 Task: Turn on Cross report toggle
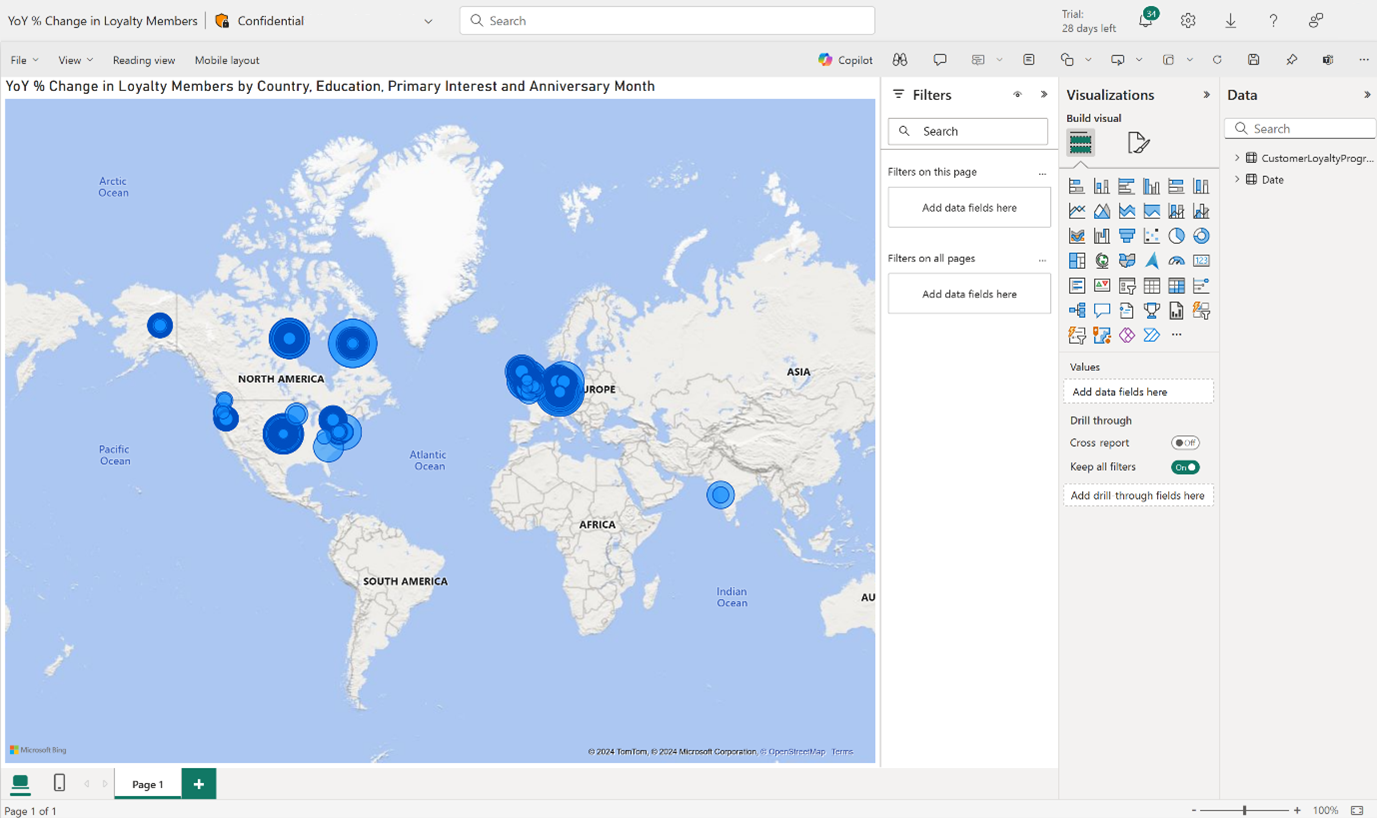point(1185,443)
